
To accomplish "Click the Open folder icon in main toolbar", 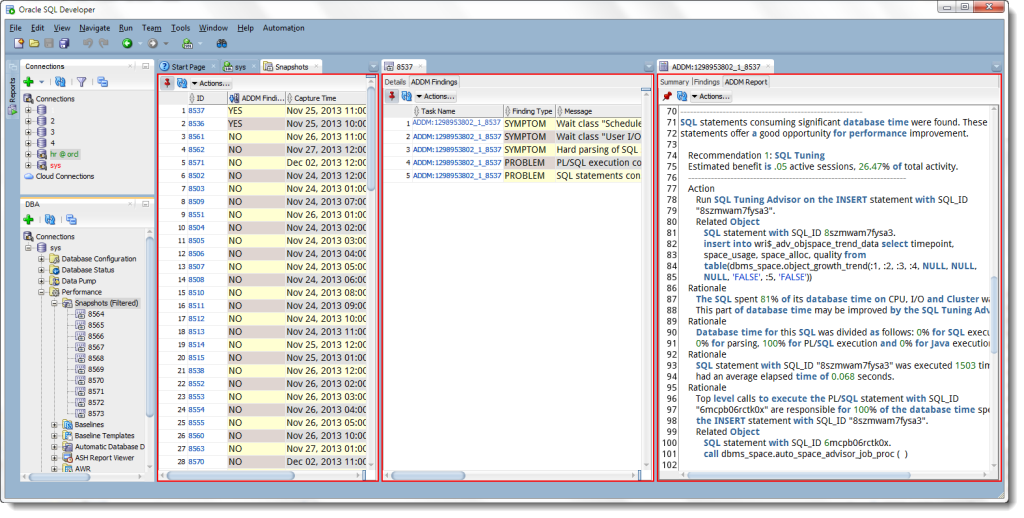I will click(34, 43).
